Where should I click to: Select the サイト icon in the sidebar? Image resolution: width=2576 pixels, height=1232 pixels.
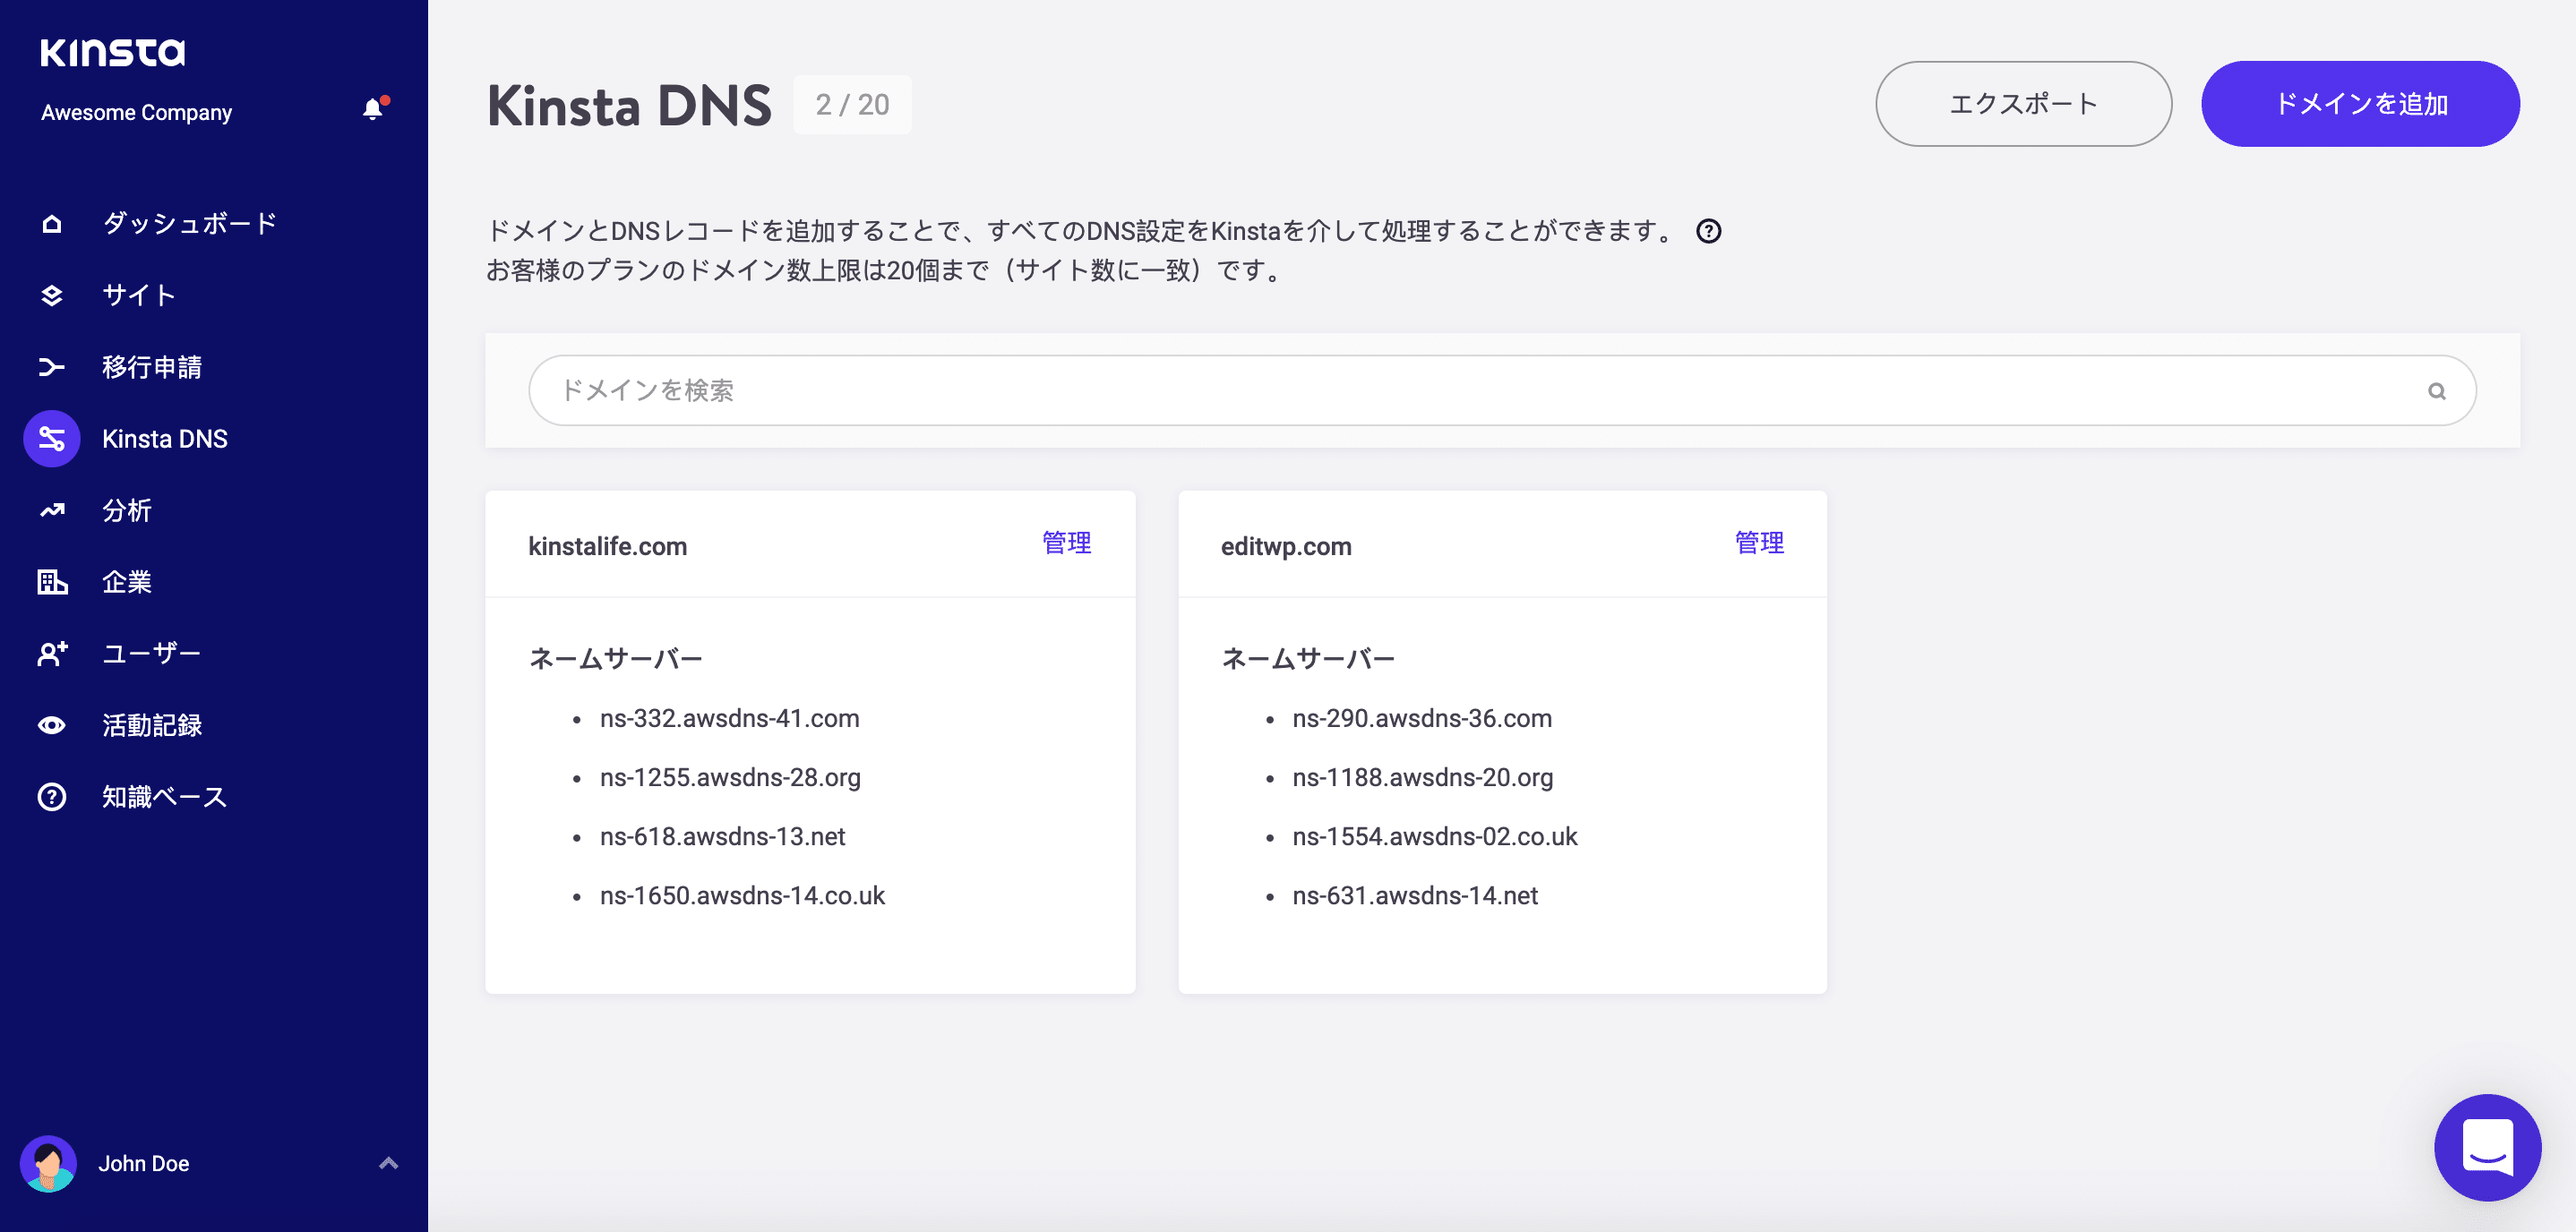(51, 295)
